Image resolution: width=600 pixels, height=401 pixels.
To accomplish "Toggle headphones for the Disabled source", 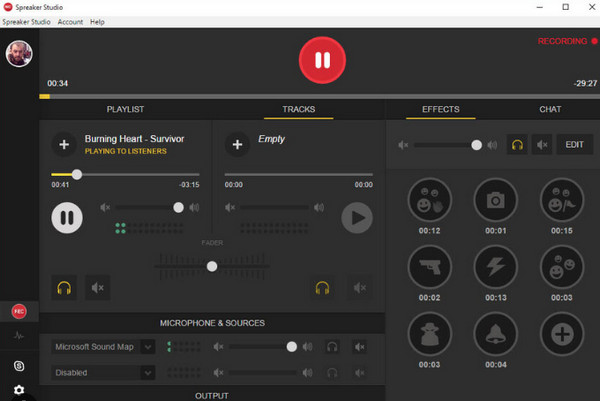I will tap(332, 373).
